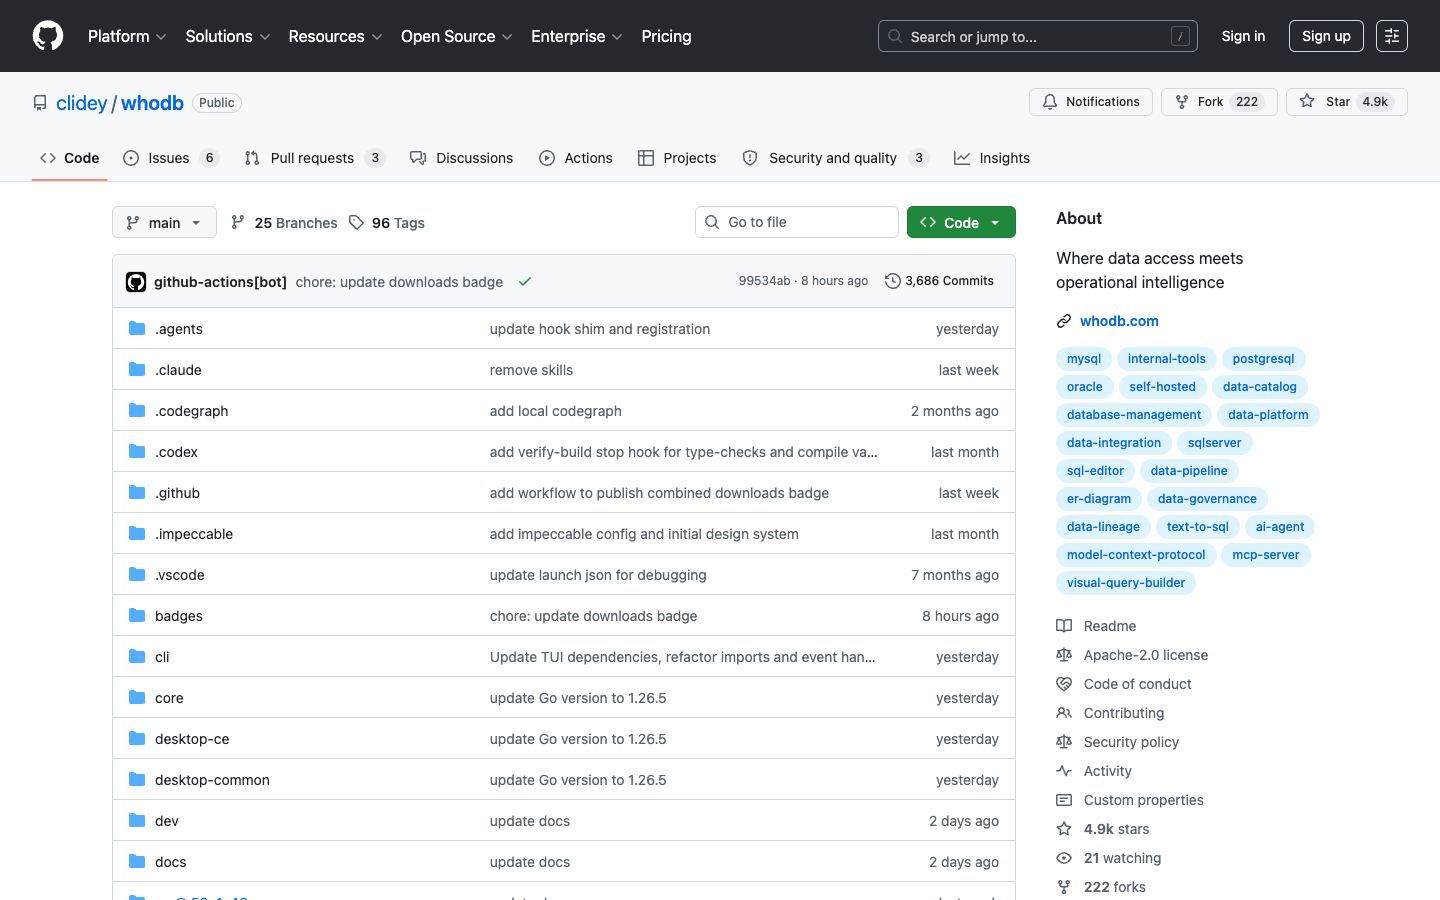Click the scale icon next to Apache-2.0 license
1440x900 pixels.
click(x=1064, y=655)
